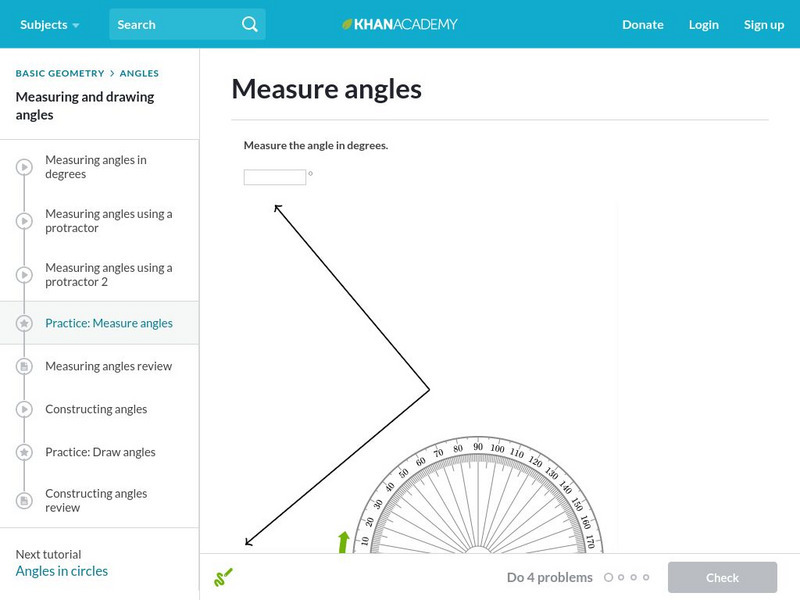Click the star icon beside Practice: Draw angles
800x600 pixels.
pos(25,452)
